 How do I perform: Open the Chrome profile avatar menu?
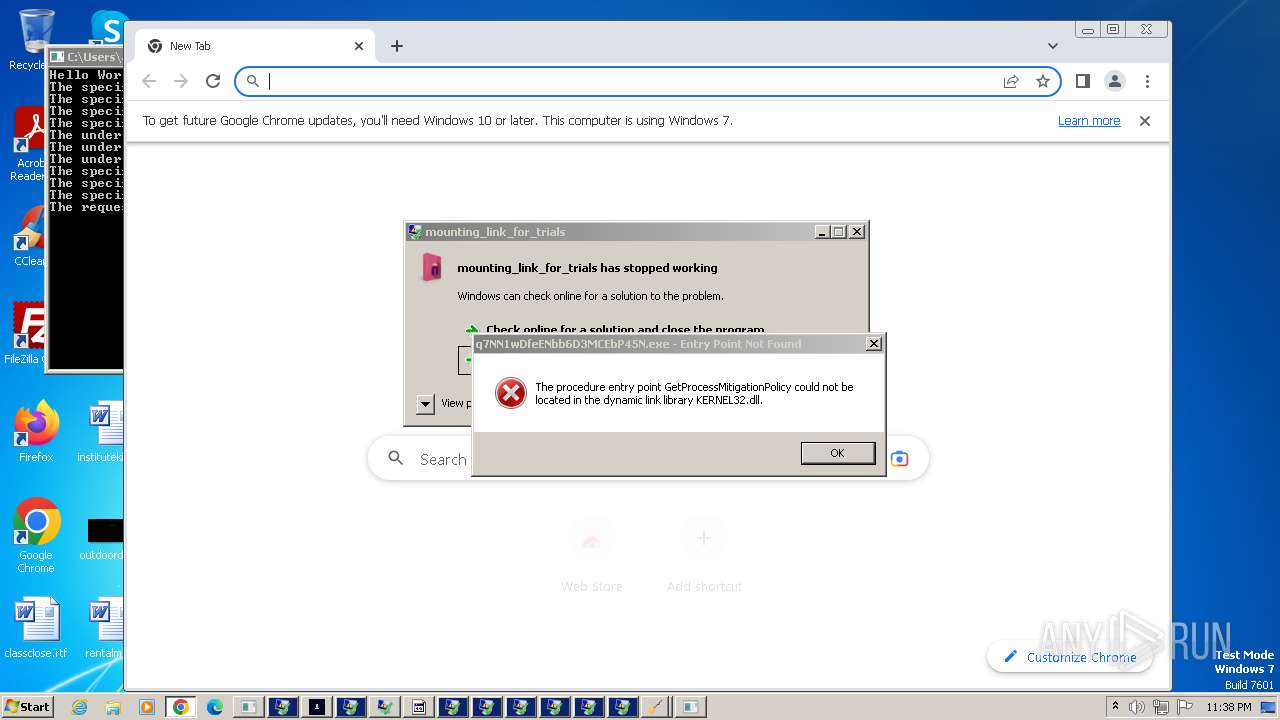pos(1115,81)
